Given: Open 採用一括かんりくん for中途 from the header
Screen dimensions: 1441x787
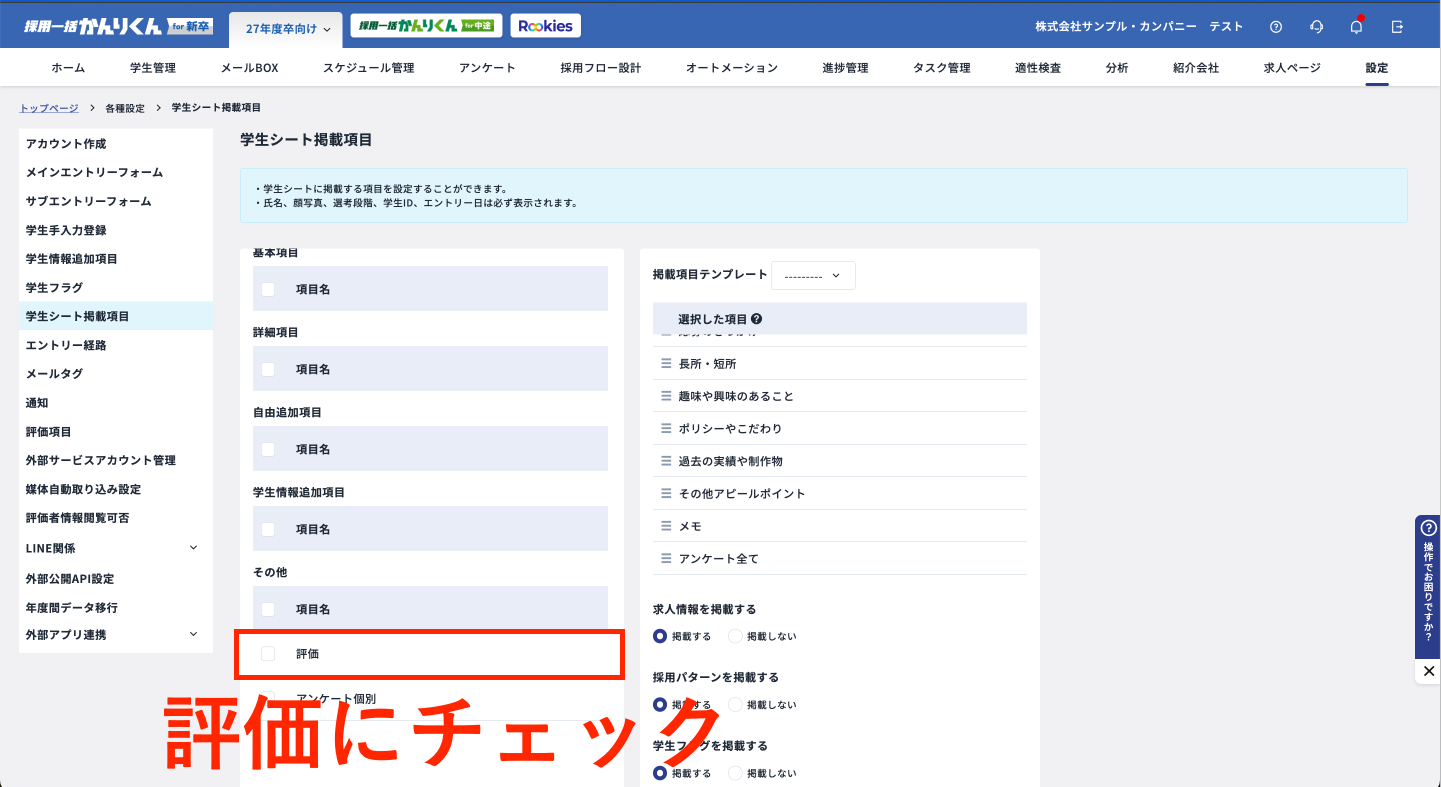Looking at the screenshot, I should coord(426,25).
